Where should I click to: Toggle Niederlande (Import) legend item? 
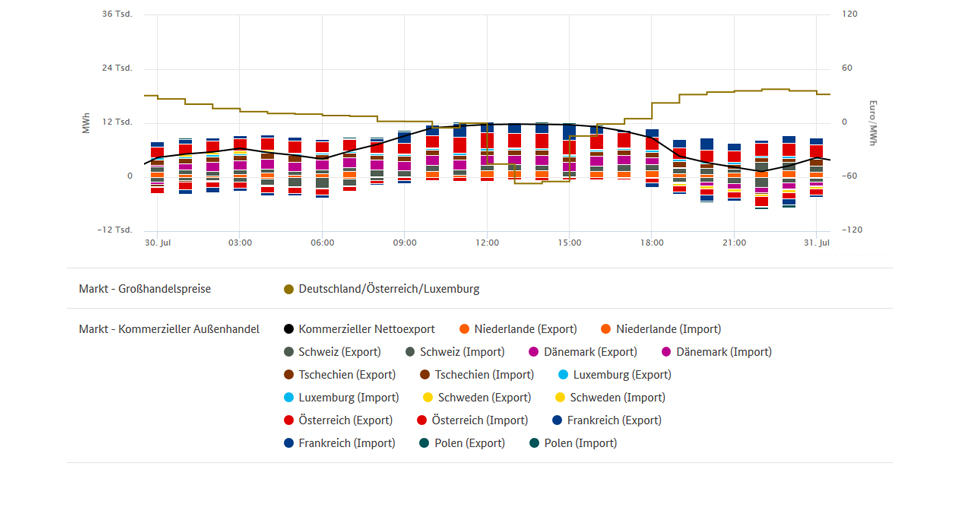[x=661, y=329]
